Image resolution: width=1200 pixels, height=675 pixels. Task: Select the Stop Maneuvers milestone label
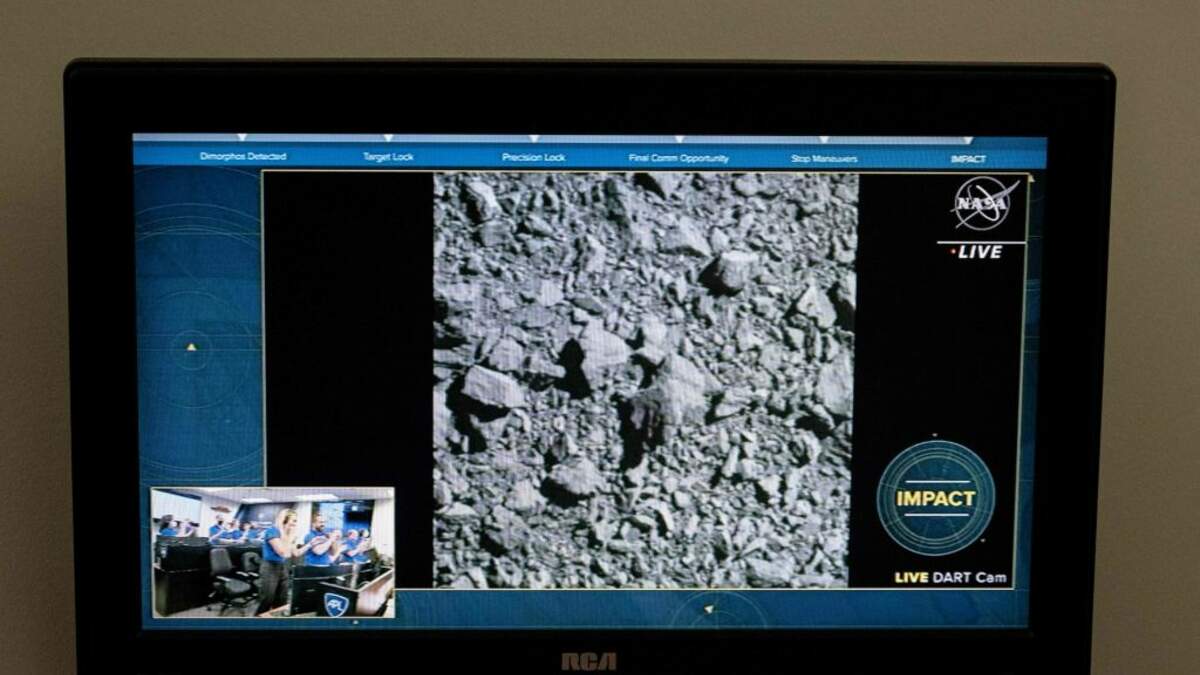pos(824,158)
